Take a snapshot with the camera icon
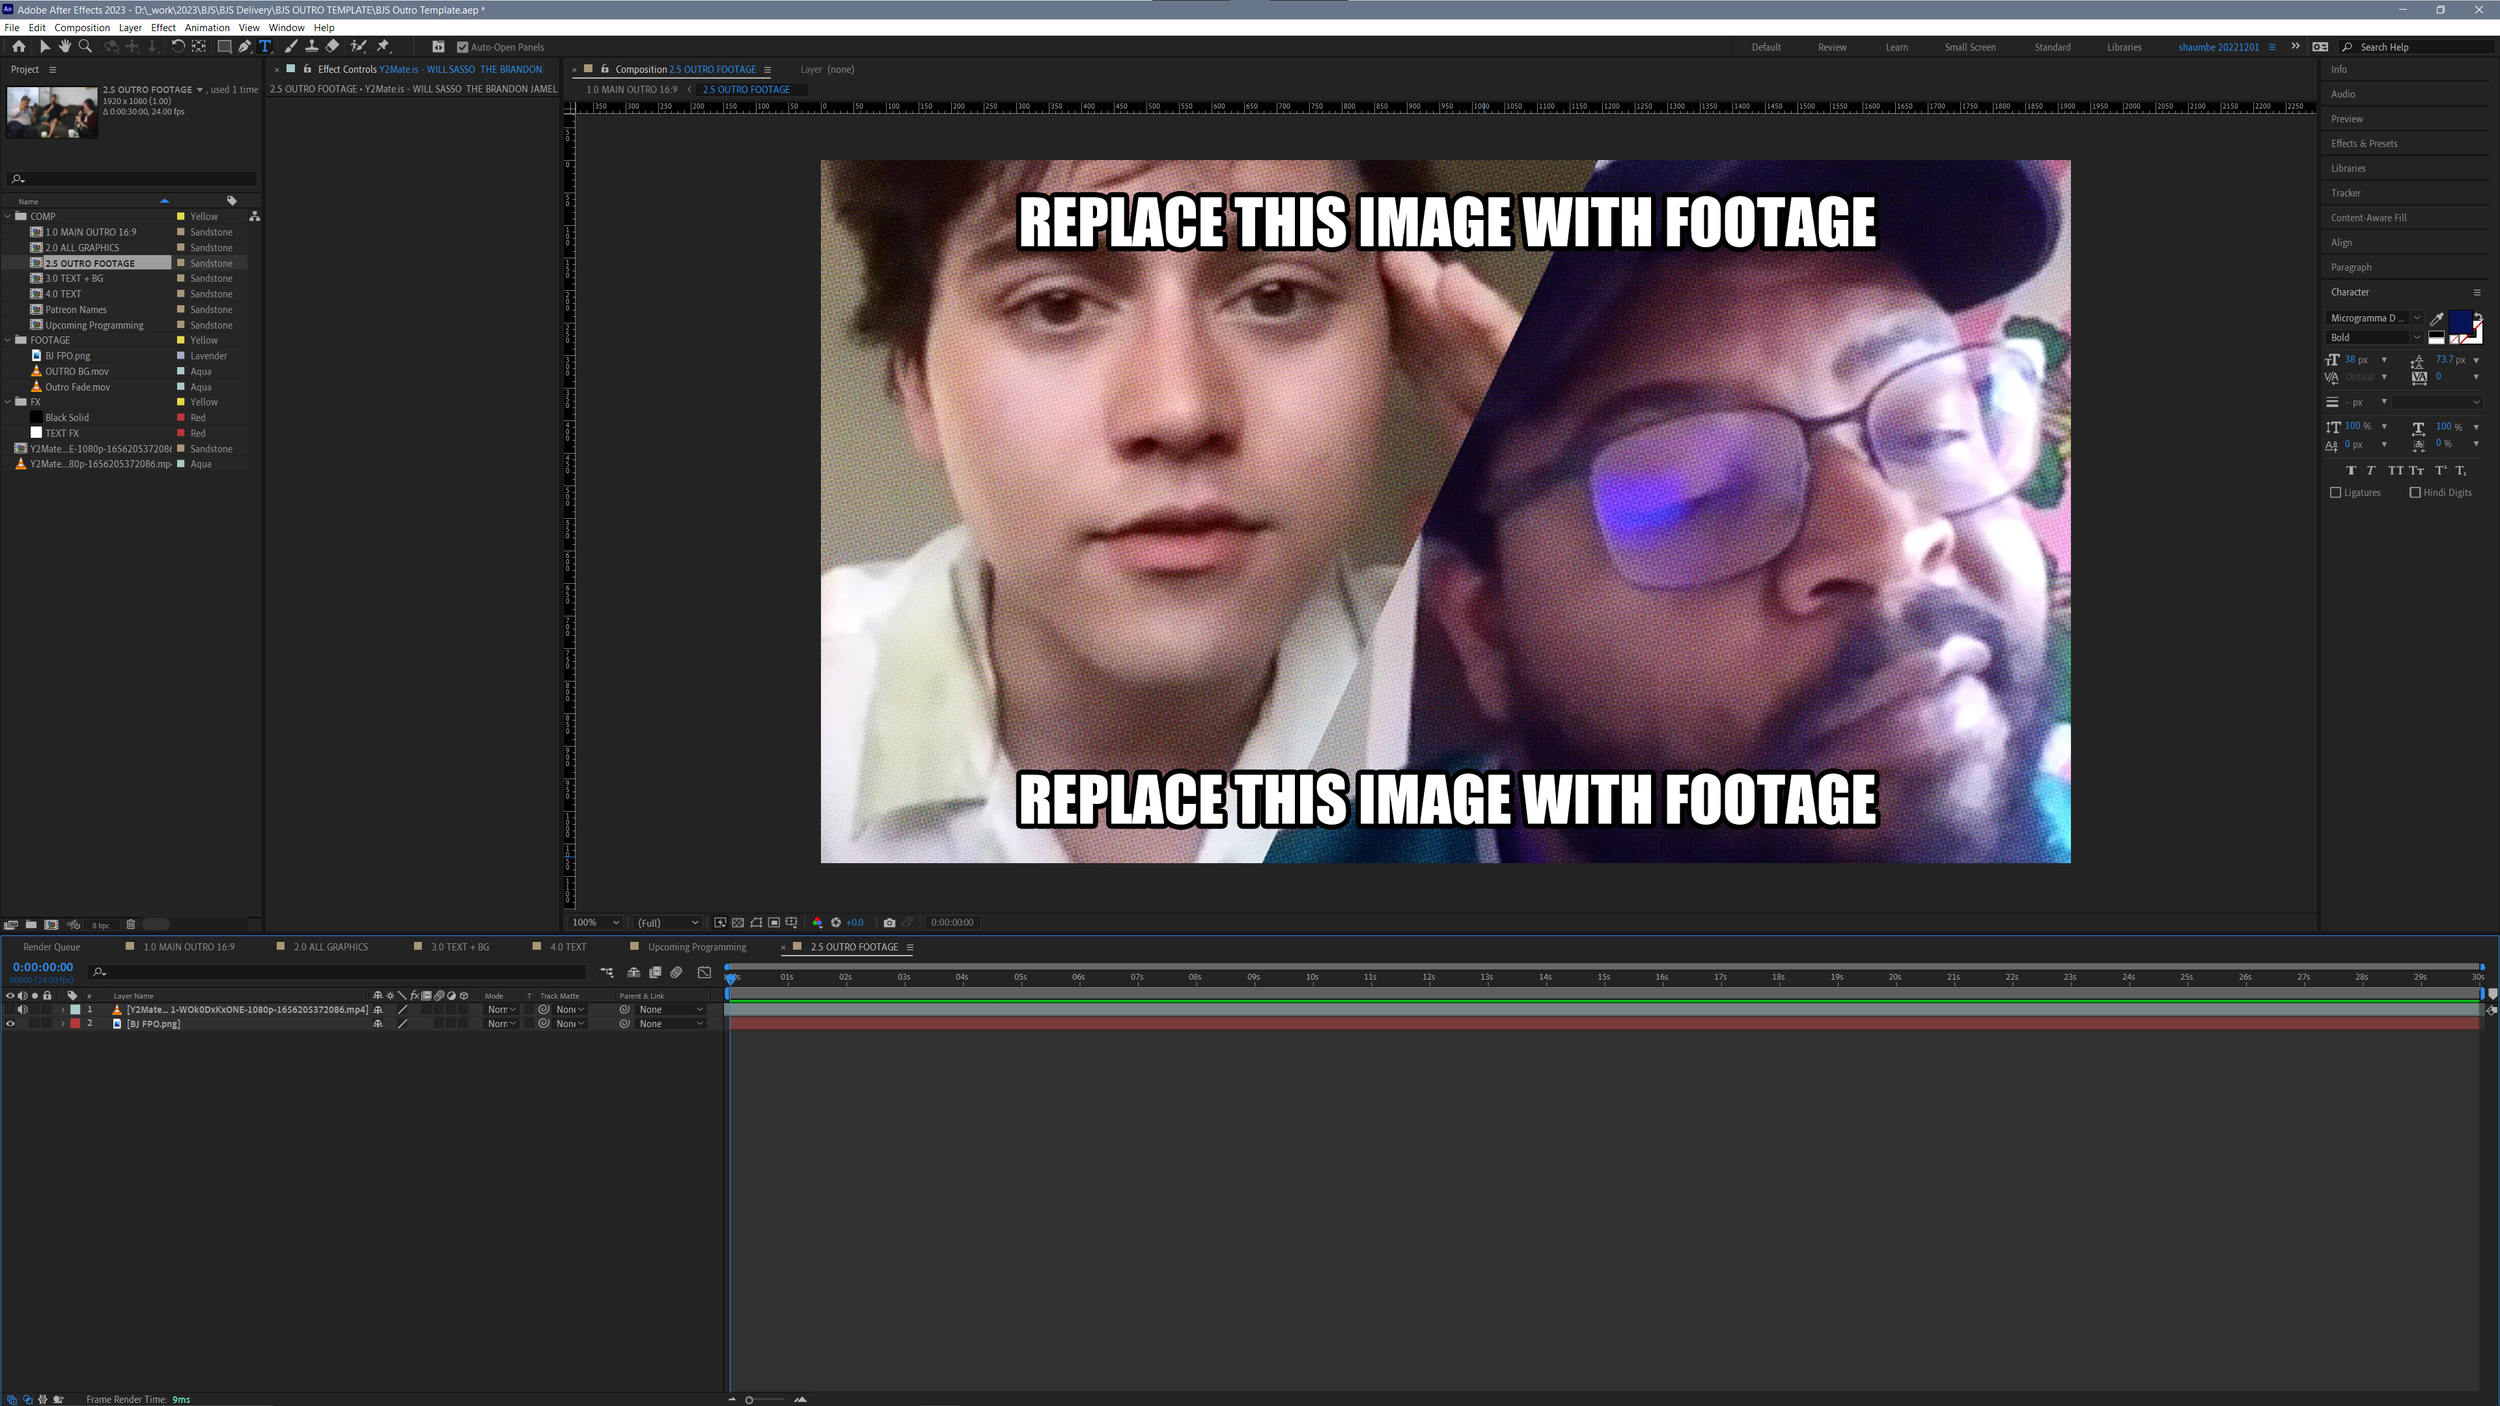Image resolution: width=2500 pixels, height=1406 pixels. 890,922
